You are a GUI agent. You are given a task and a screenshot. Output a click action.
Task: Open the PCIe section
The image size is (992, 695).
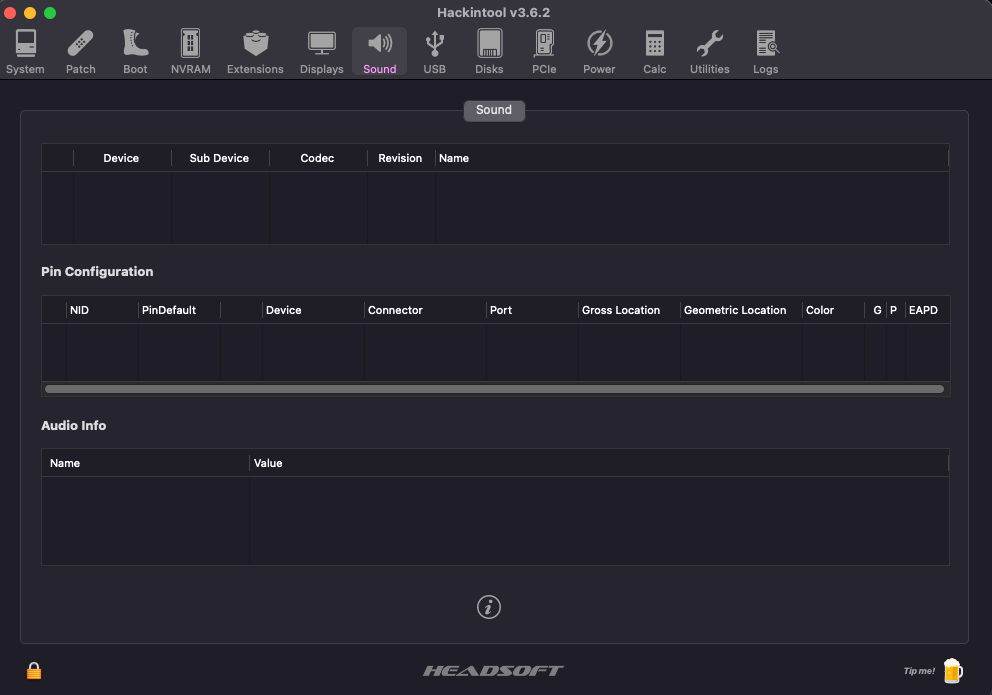544,51
